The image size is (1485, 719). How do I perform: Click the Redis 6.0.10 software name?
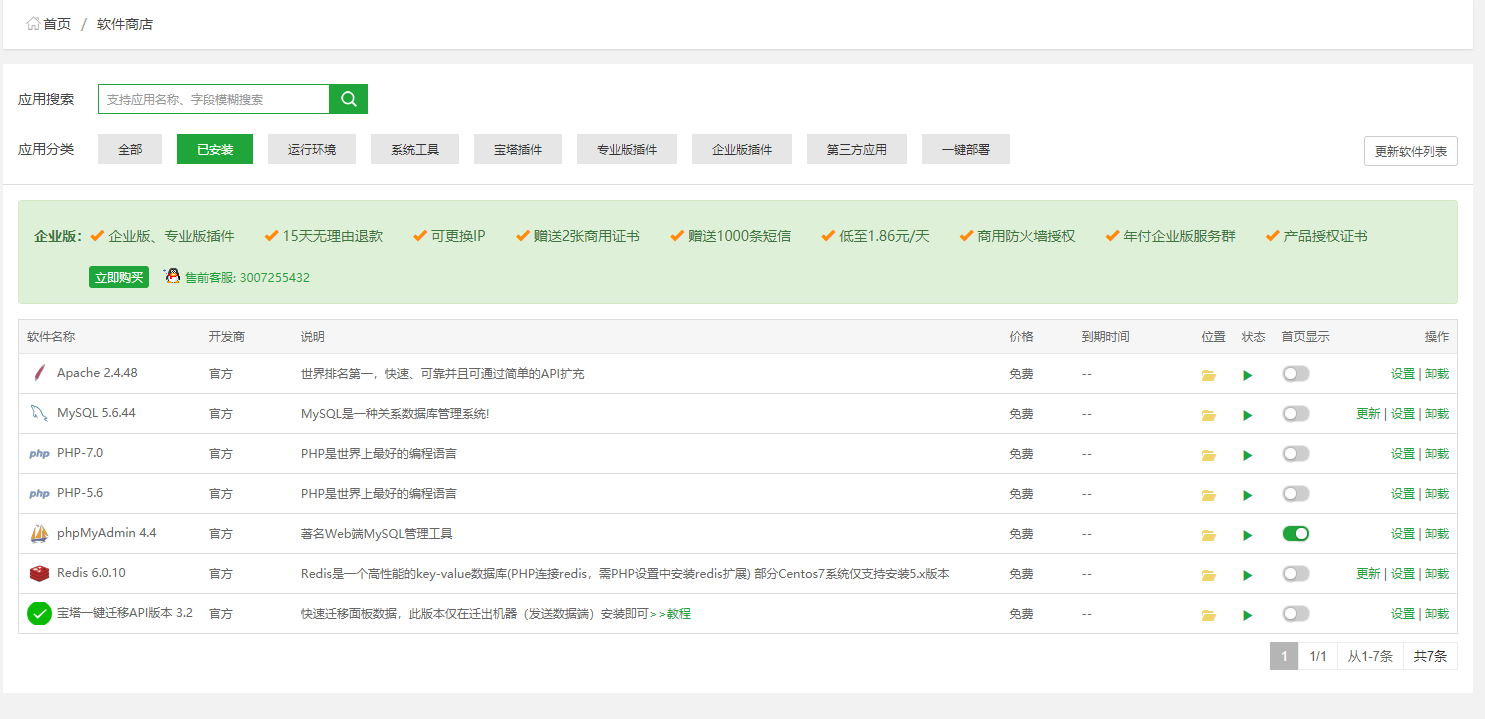91,573
